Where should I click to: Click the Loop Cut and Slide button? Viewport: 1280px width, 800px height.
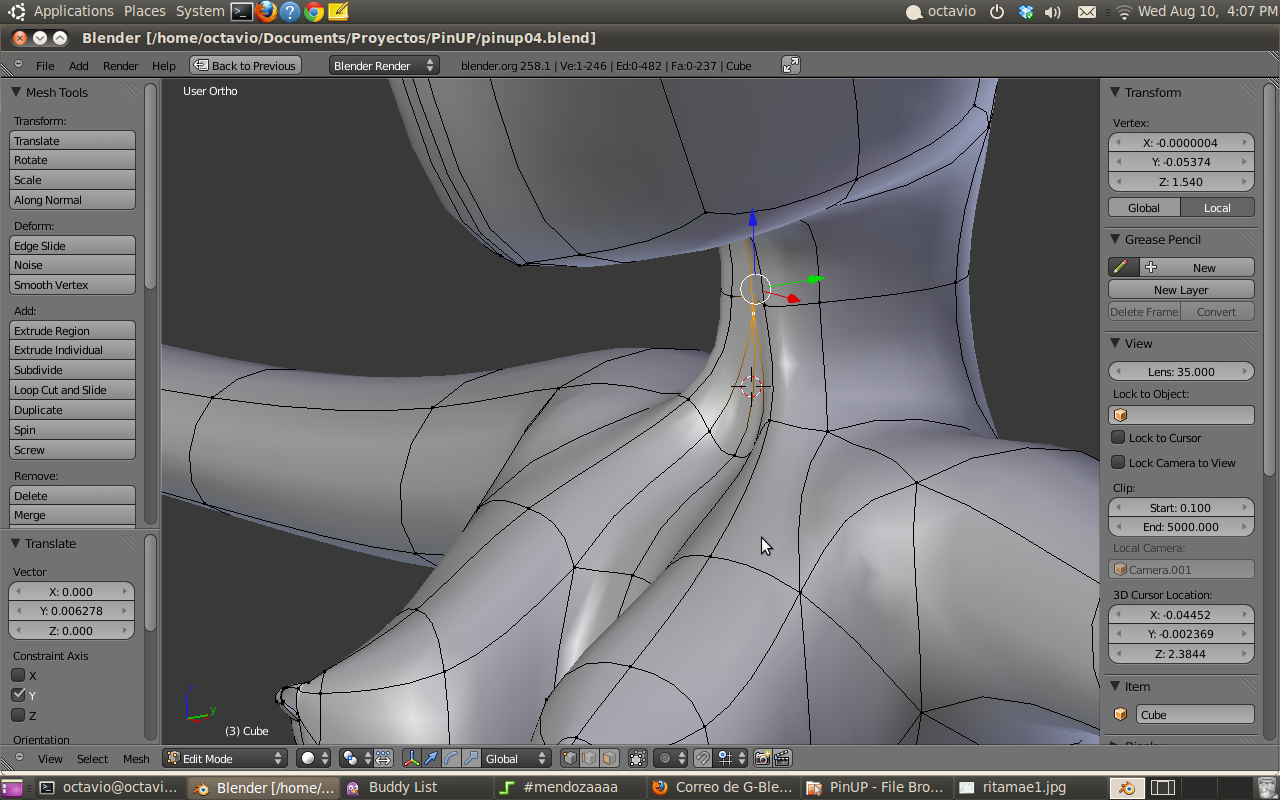coord(72,390)
